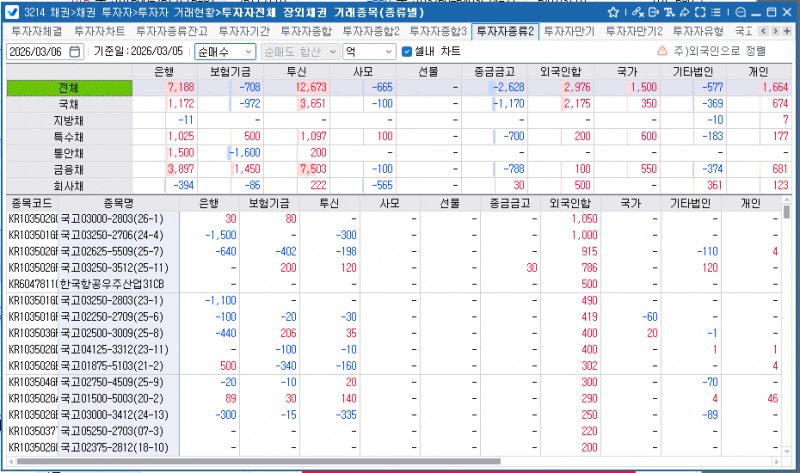This screenshot has width=800, height=473.
Task: Toggle the 셀내 차트 checkbox
Action: tap(407, 52)
